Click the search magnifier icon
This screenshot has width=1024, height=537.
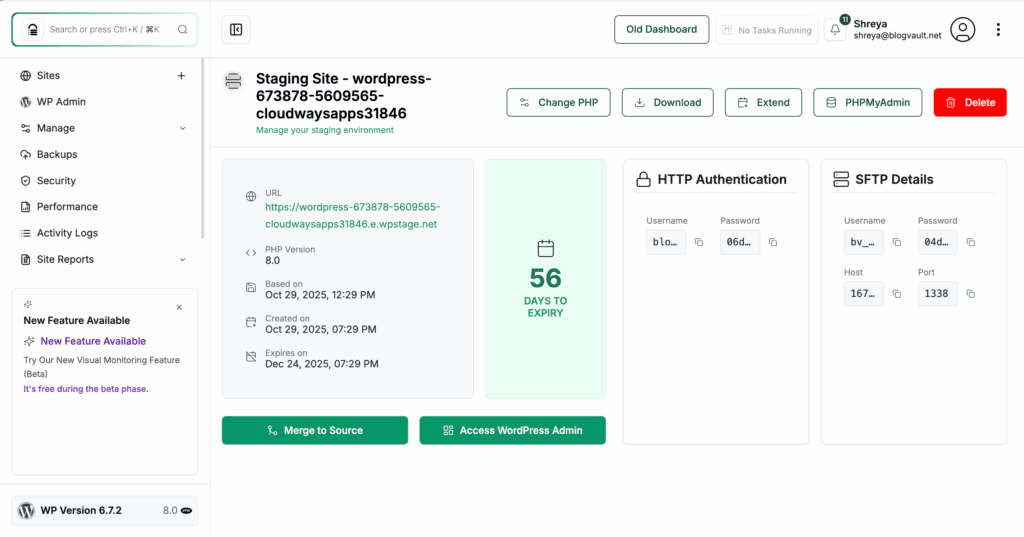pyautogui.click(x=183, y=29)
